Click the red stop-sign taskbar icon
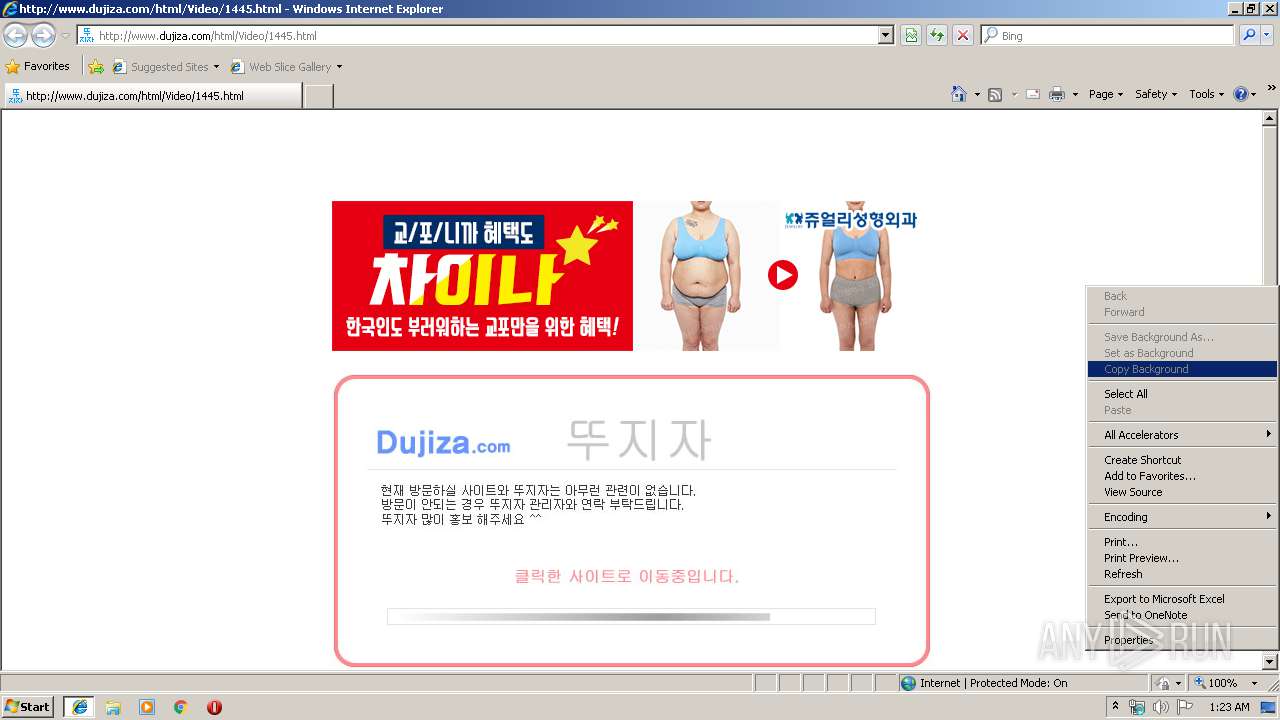Viewport: 1280px width, 720px height. 214,707
